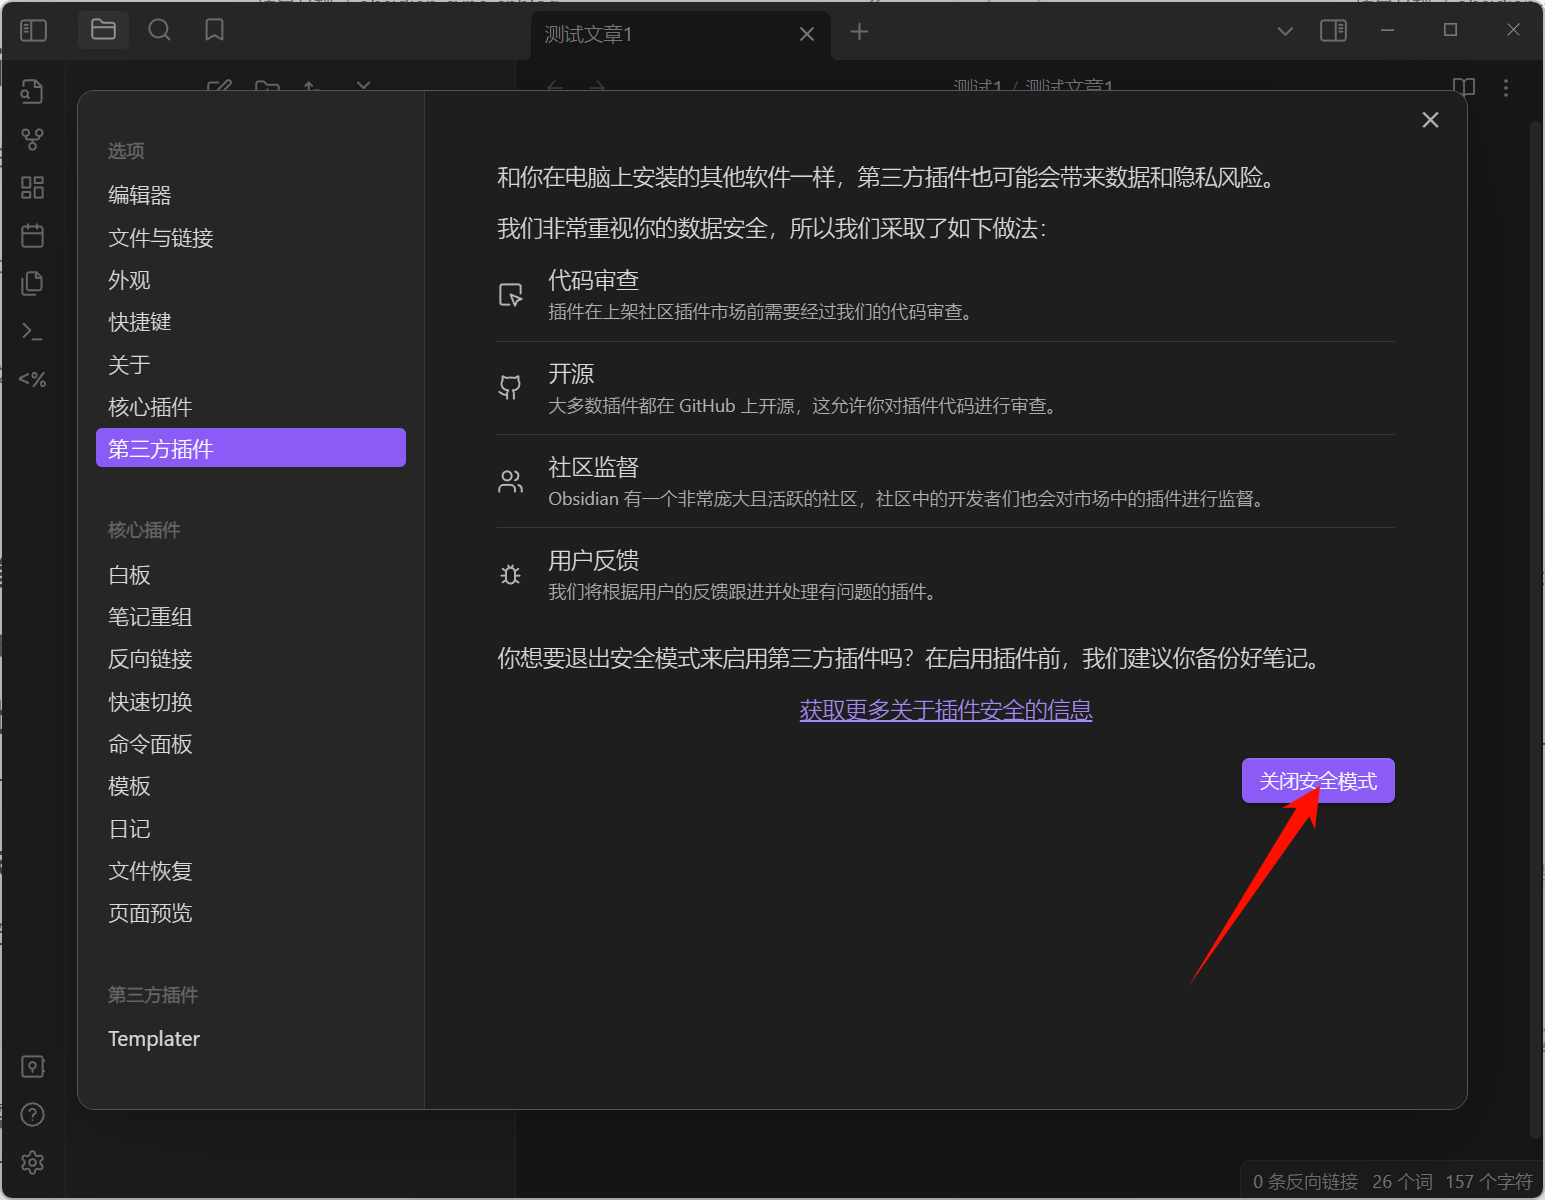Open 页面预览 plugin settings
Viewport: 1545px width, 1200px height.
coord(251,913)
